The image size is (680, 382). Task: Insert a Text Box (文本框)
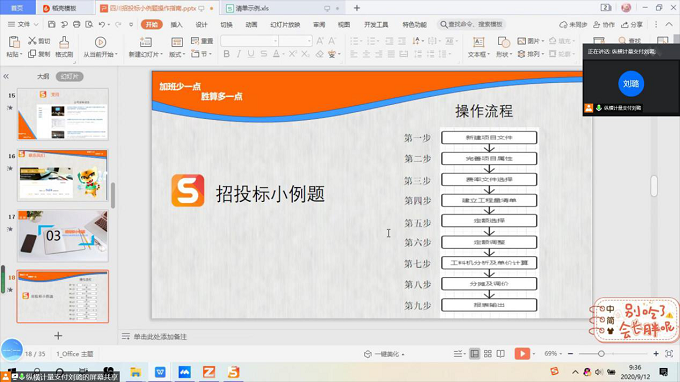pos(478,47)
